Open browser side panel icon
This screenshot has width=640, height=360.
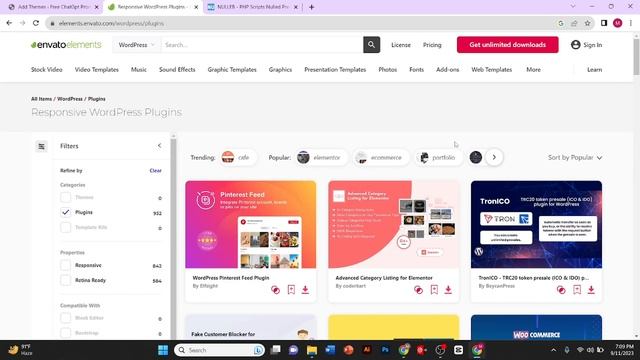pos(604,23)
